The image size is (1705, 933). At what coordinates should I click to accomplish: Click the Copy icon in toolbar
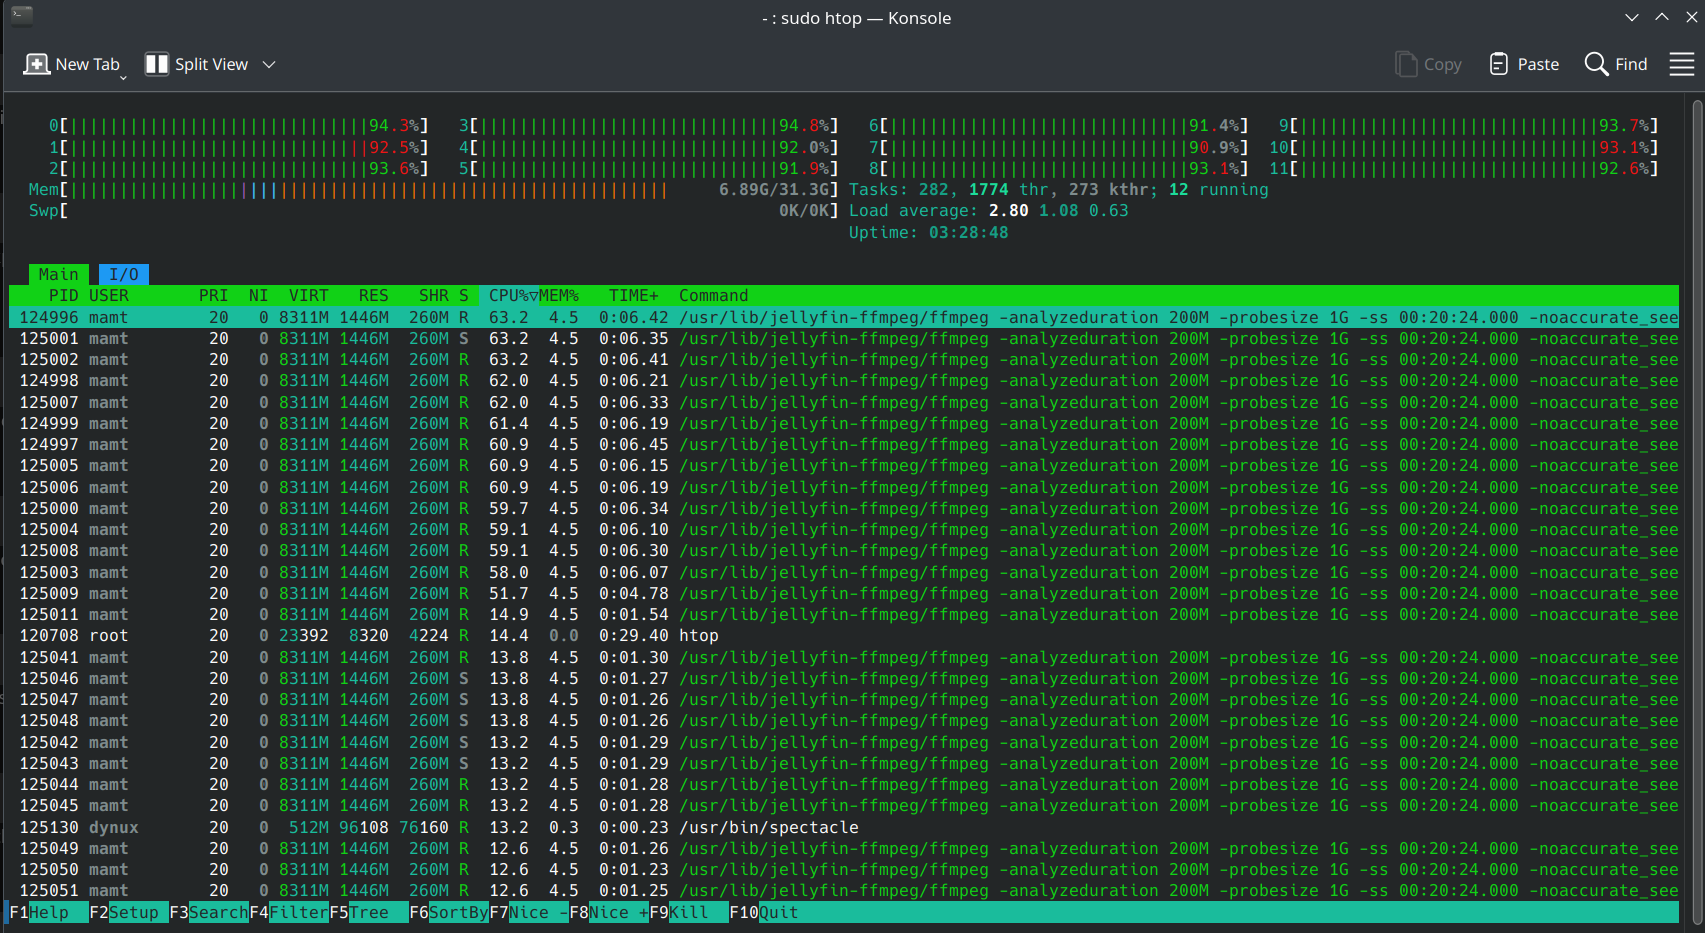tap(1406, 64)
